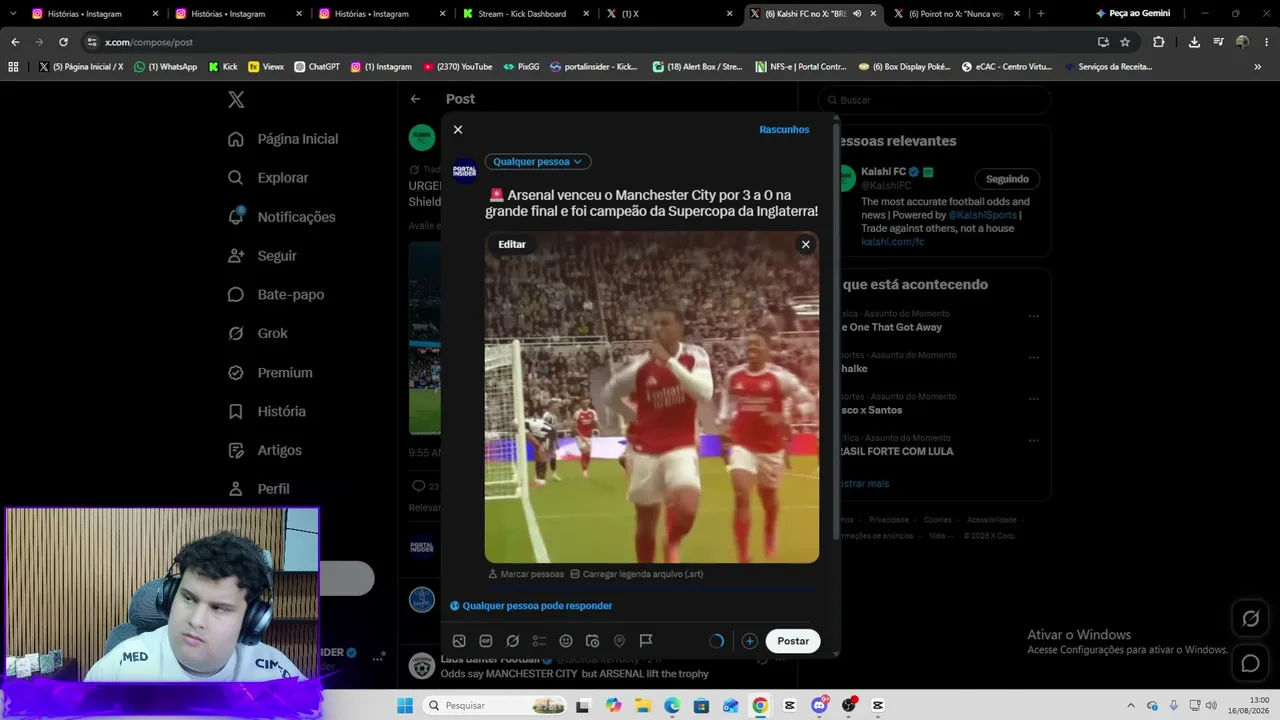Viewport: 1280px width, 720px height.
Task: Add a poll to the post
Action: click(x=539, y=641)
